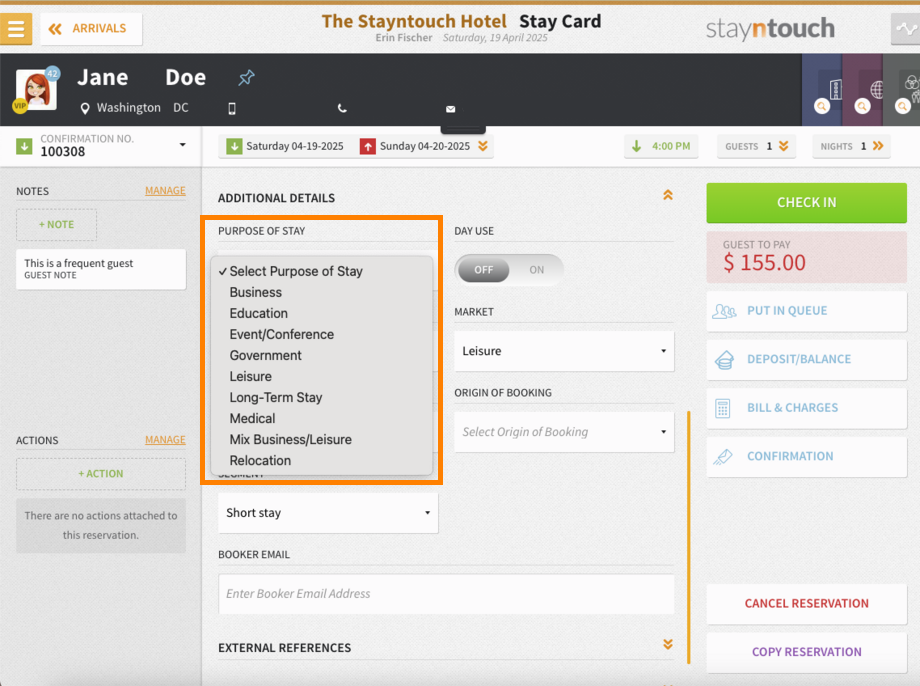The width and height of the screenshot is (920, 686).
Task: Click the green arrow beside Confirmation No.
Action: click(x=24, y=146)
